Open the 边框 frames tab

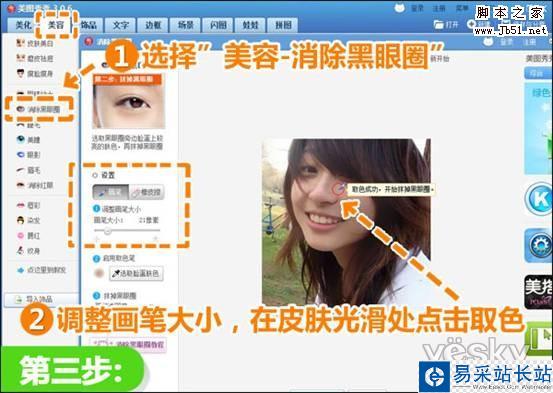[x=153, y=25]
